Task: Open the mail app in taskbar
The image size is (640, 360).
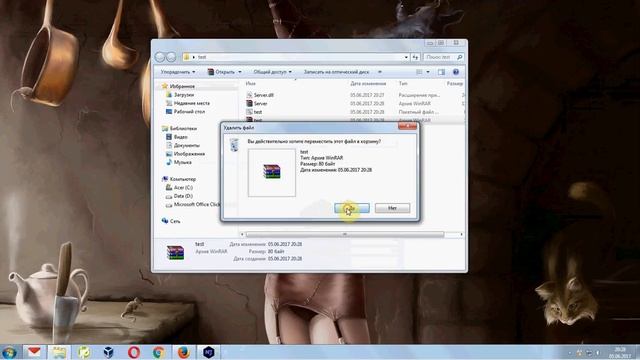Action: 34,352
